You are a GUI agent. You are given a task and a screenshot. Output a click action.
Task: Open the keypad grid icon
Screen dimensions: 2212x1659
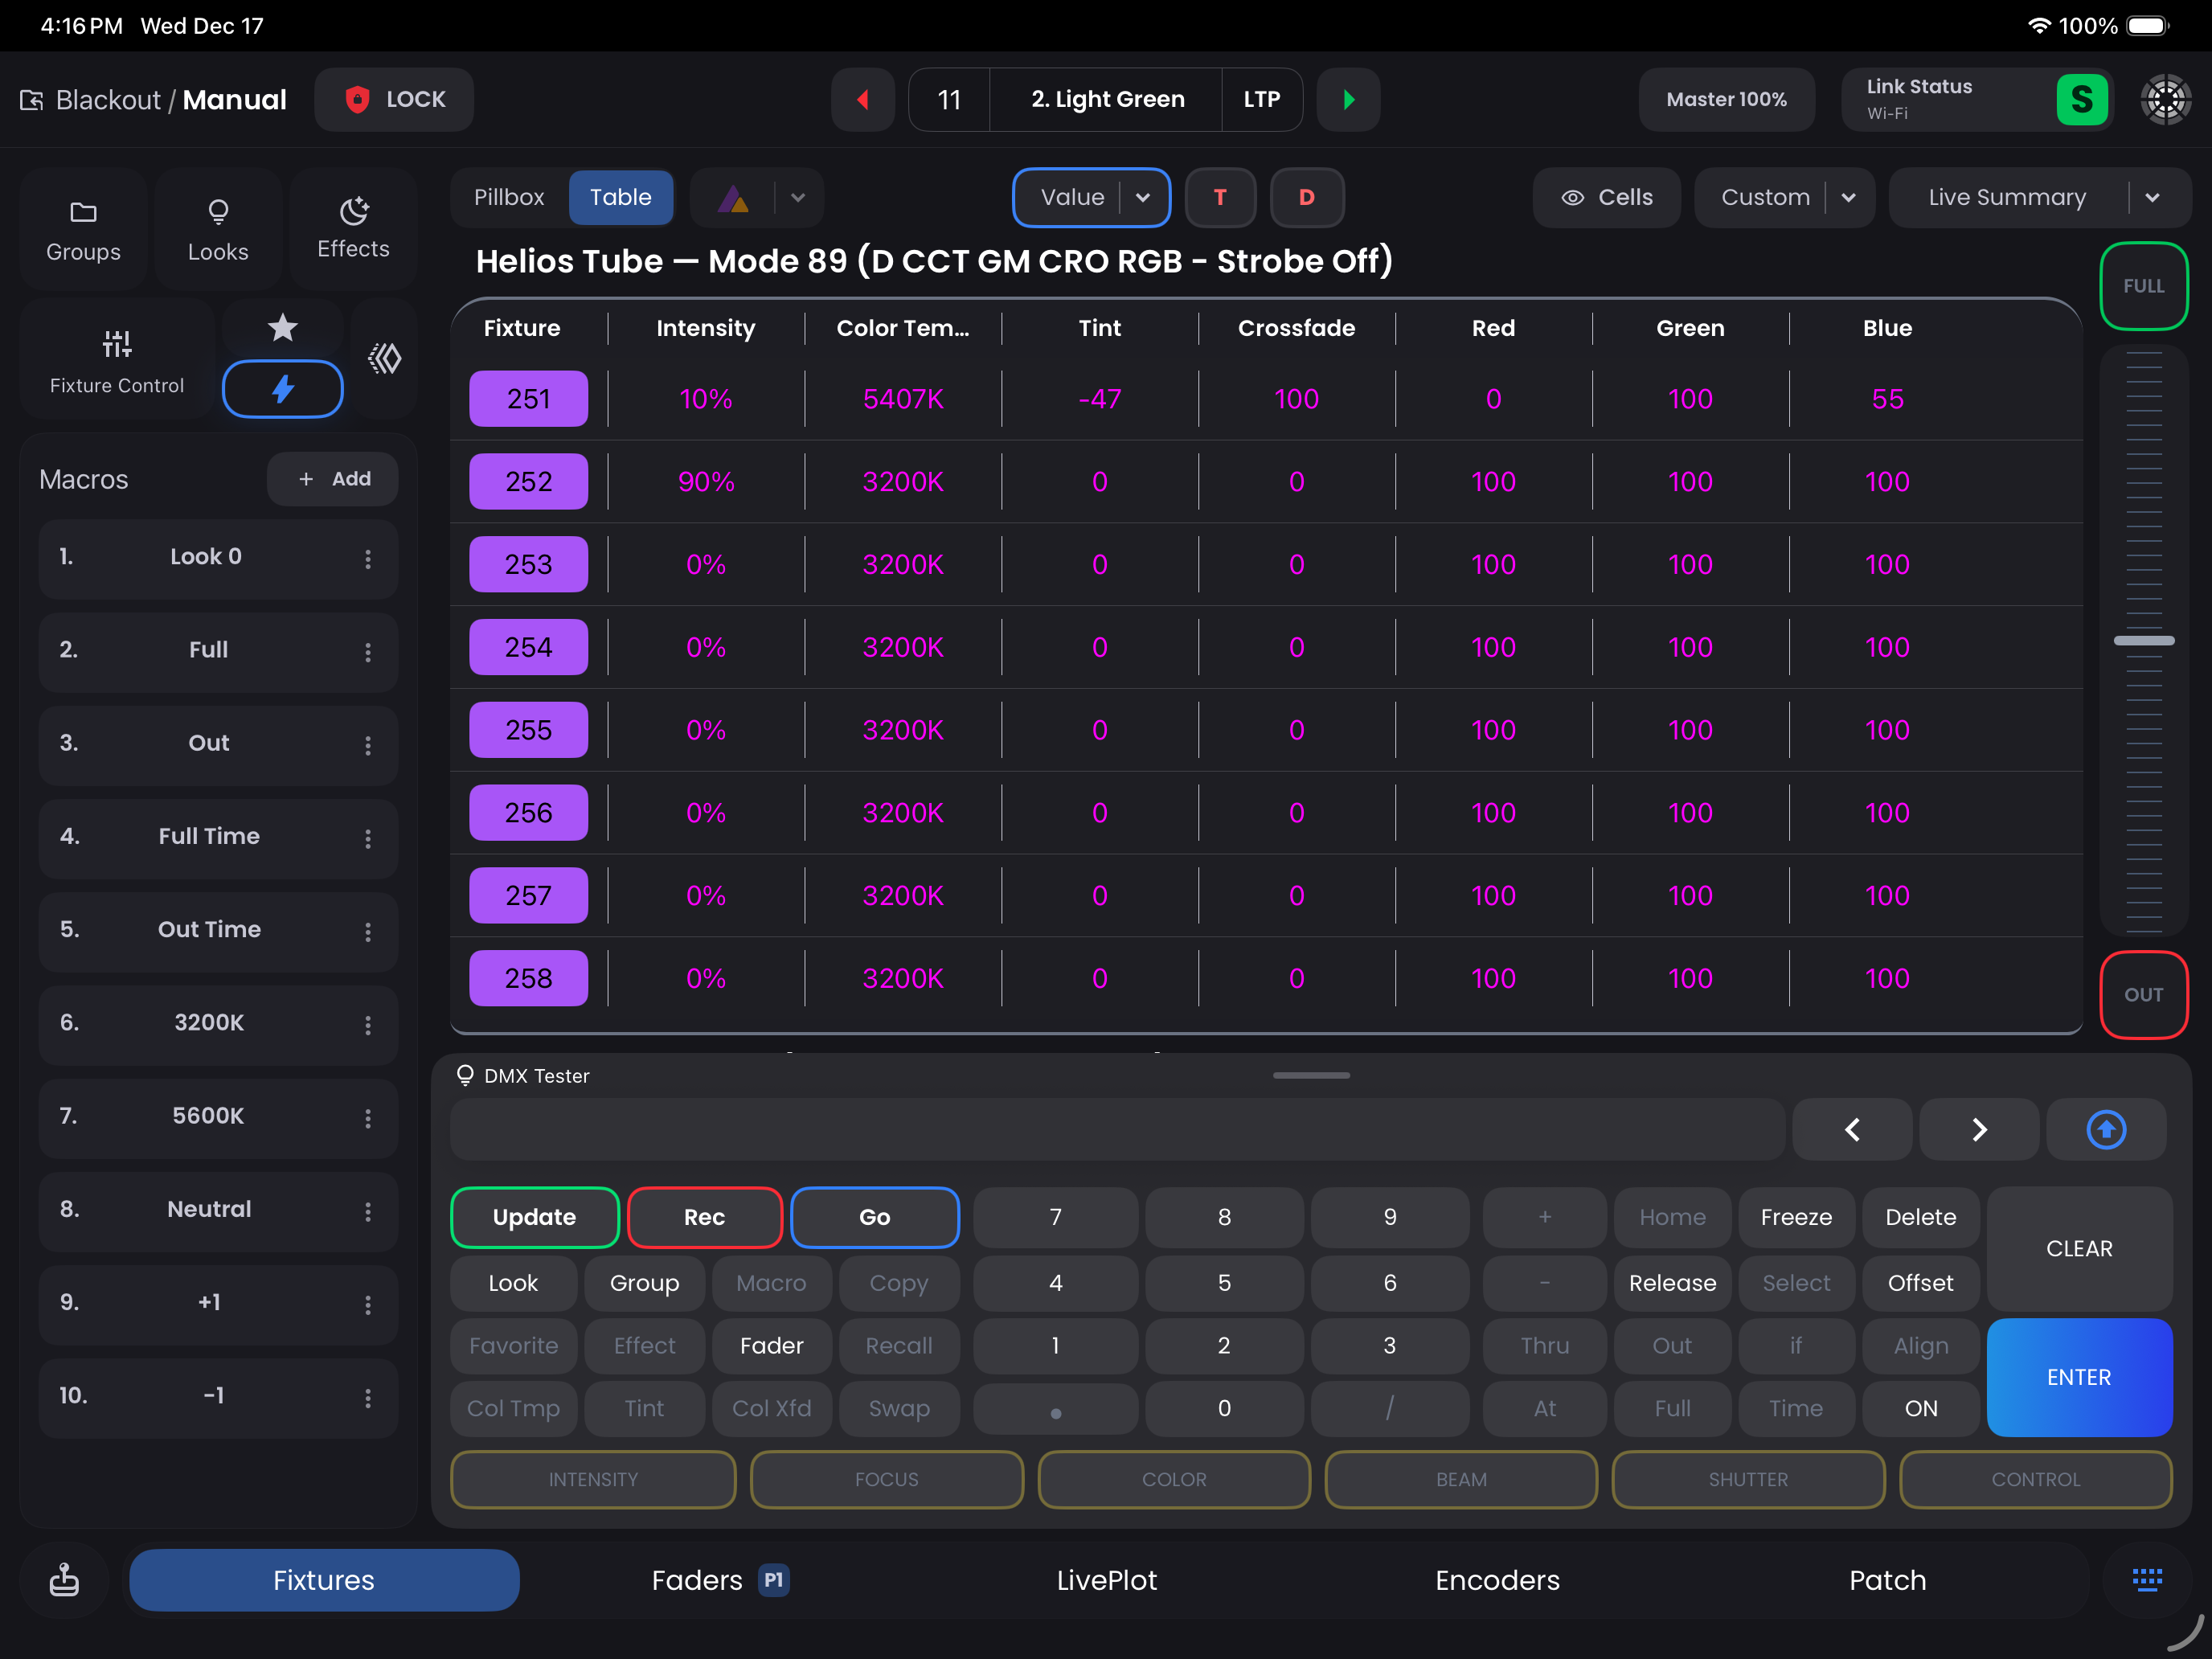(2146, 1579)
